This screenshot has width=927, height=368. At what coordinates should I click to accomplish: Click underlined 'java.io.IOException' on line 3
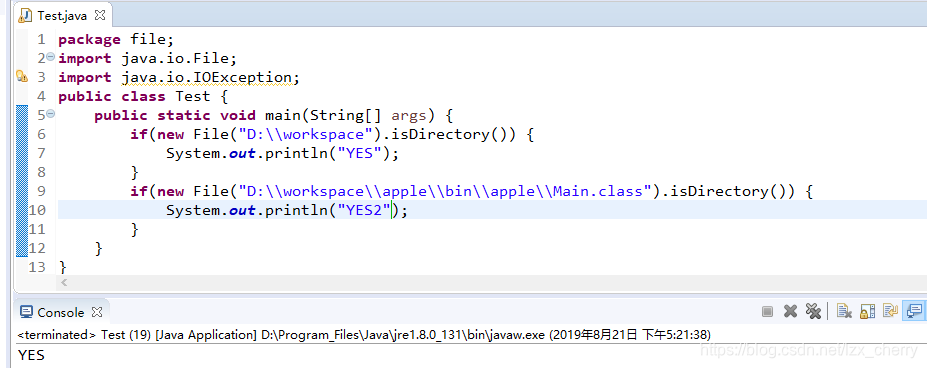point(207,78)
